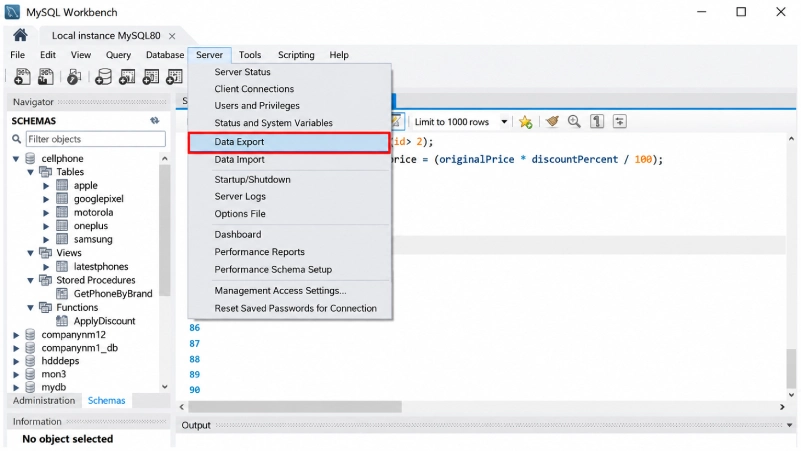Close the Local instance MySQL80 tab
The height and width of the screenshot is (451, 801).
(172, 36)
